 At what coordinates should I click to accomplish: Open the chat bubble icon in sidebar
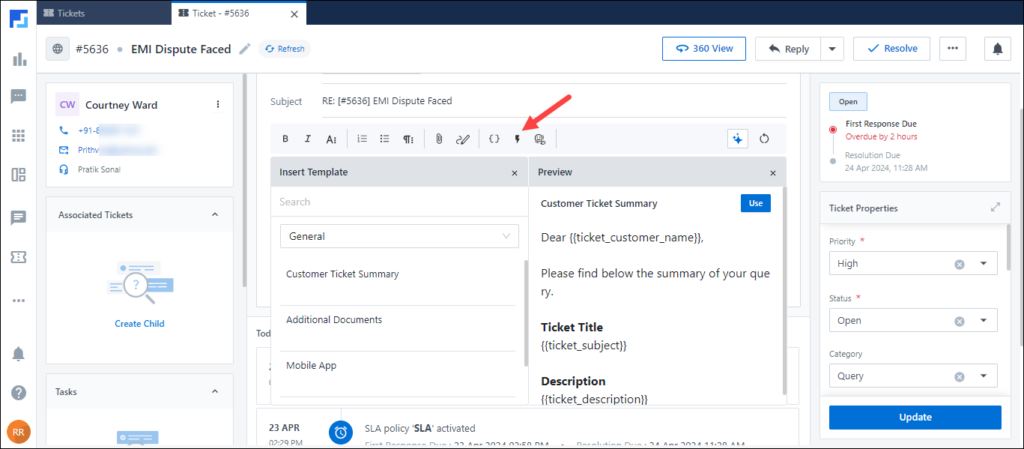coord(19,97)
